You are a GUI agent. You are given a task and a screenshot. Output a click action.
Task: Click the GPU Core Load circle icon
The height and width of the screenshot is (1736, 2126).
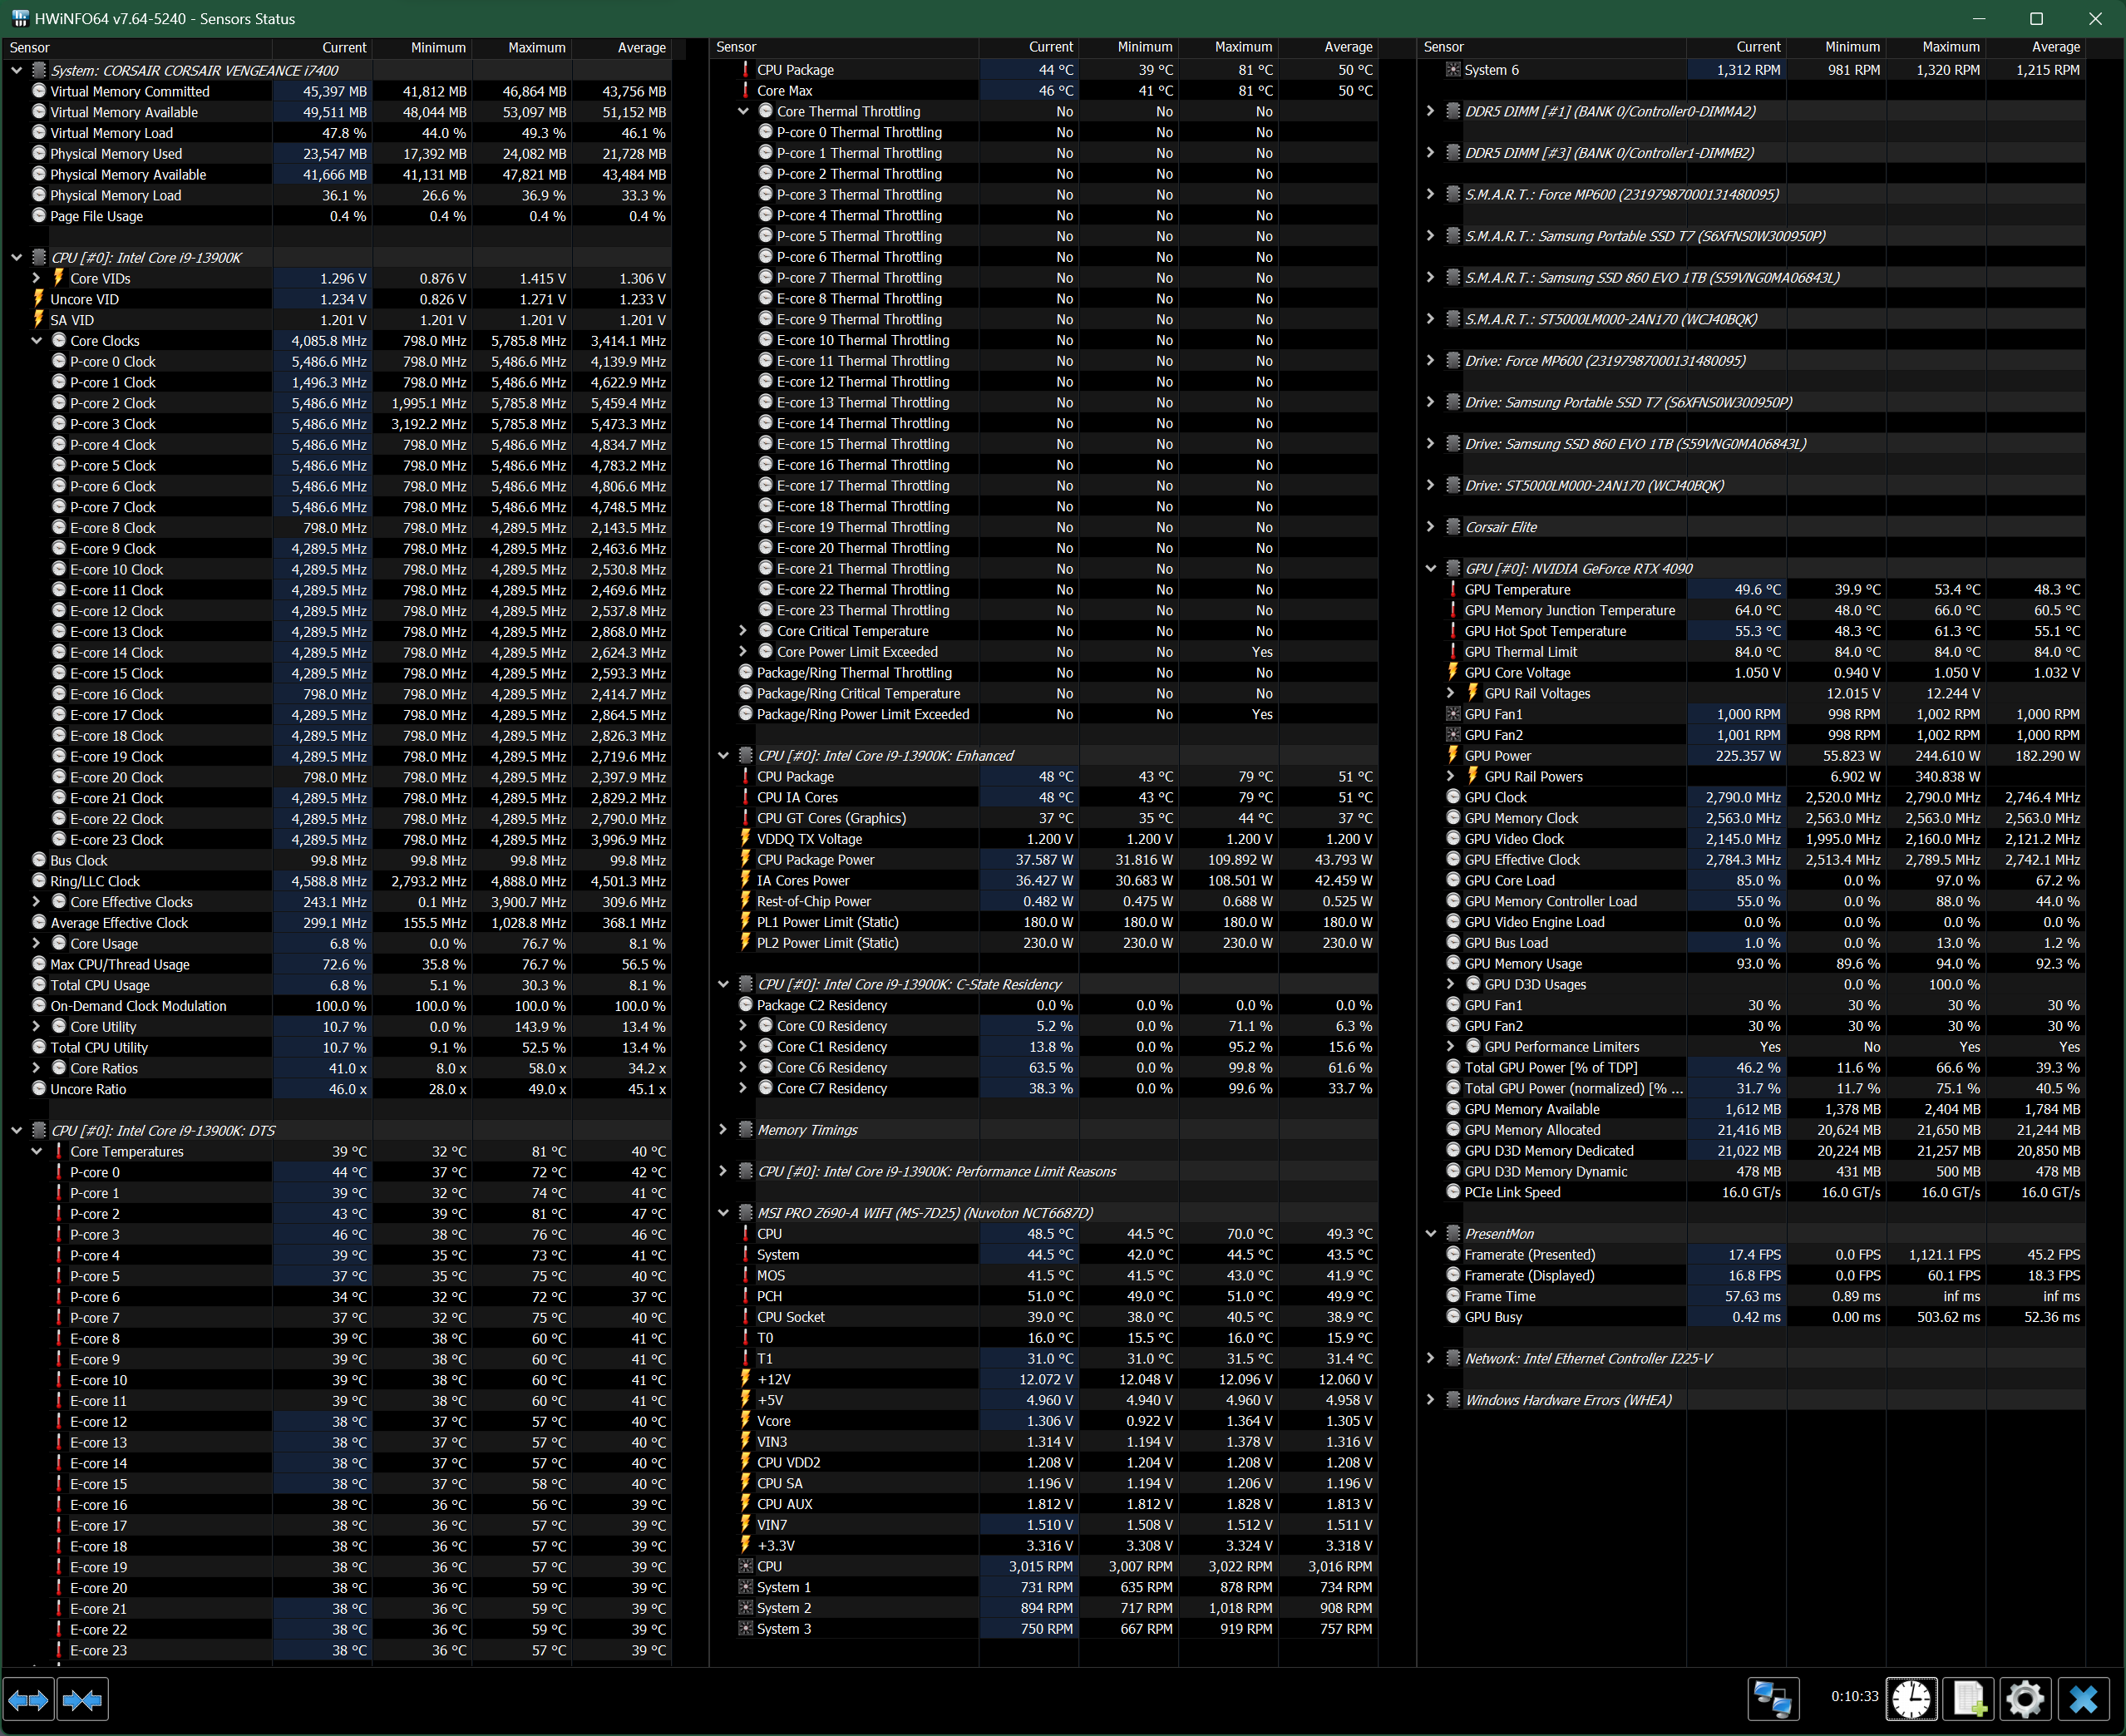[x=1453, y=880]
